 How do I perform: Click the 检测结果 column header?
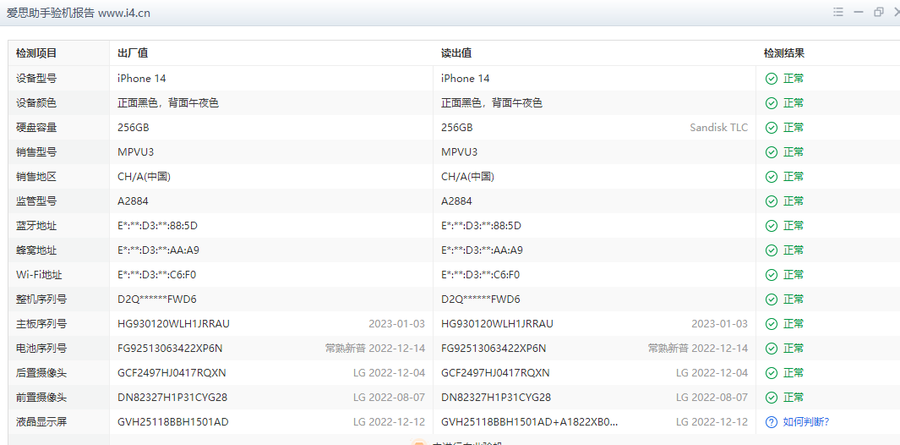point(784,53)
